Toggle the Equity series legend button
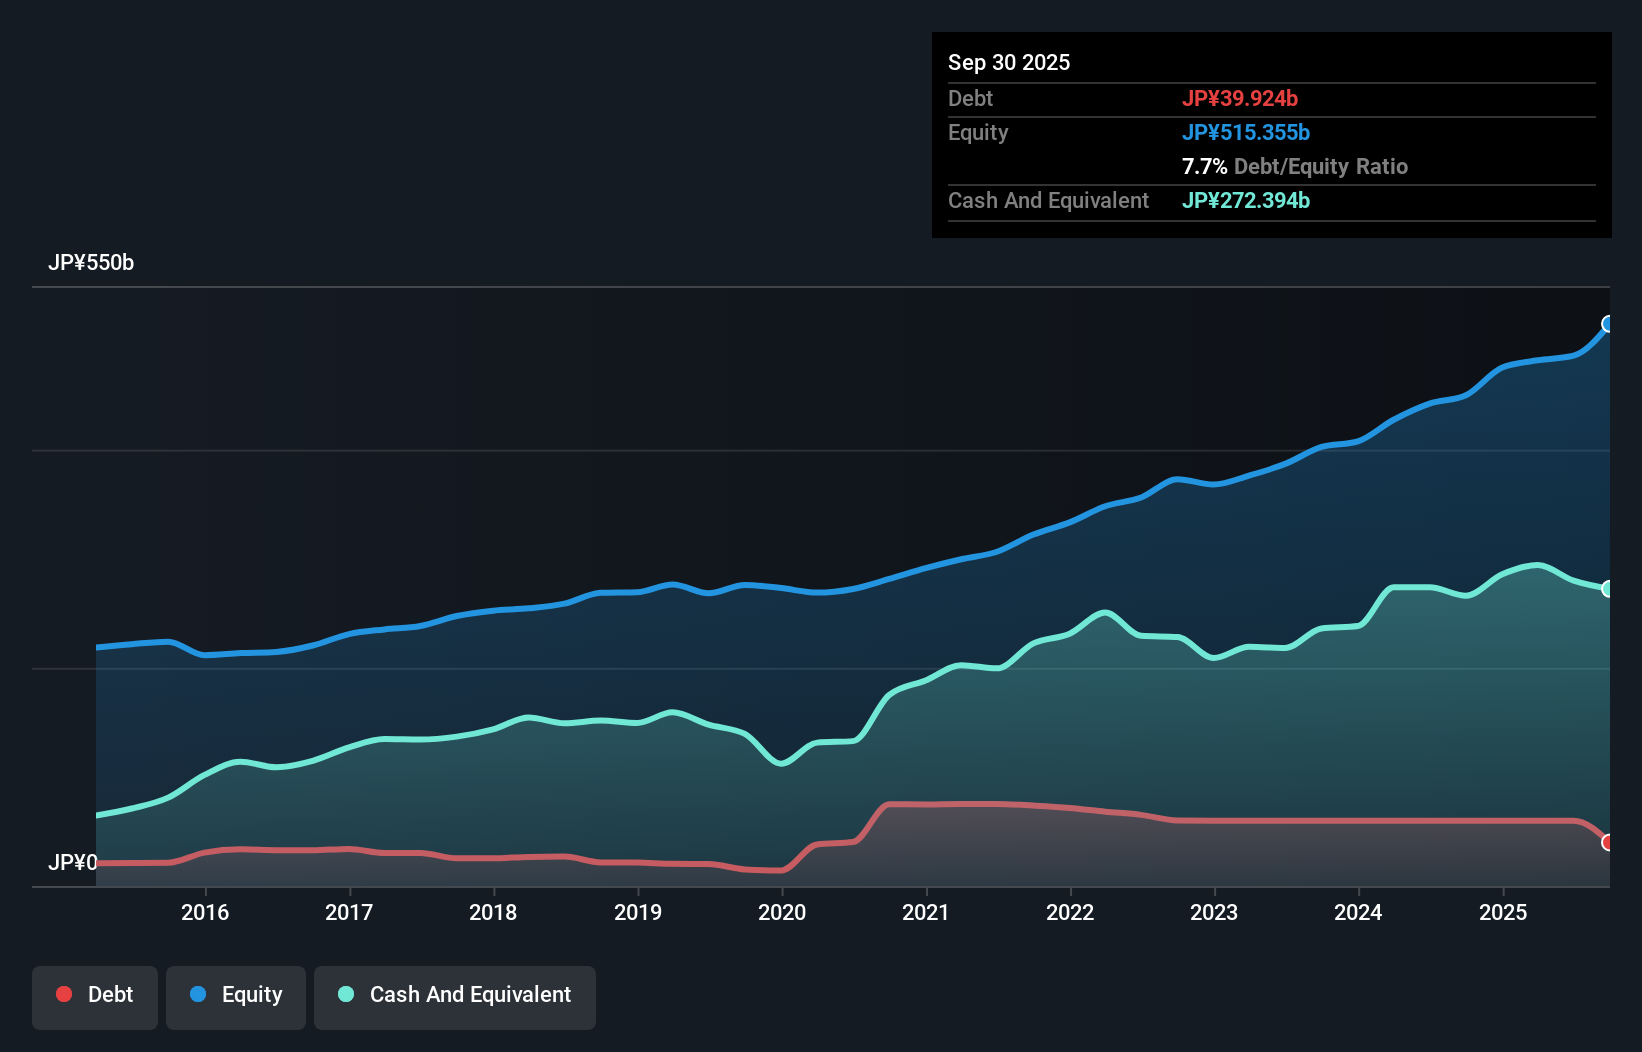 pos(236,997)
